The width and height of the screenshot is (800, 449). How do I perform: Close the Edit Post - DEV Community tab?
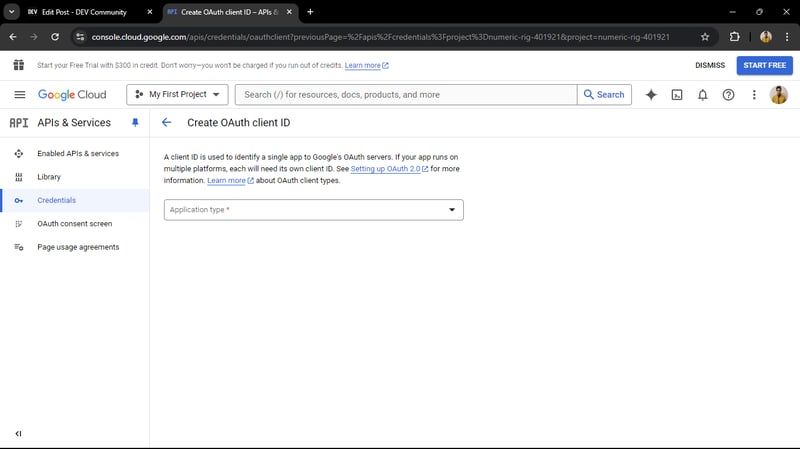[x=149, y=12]
